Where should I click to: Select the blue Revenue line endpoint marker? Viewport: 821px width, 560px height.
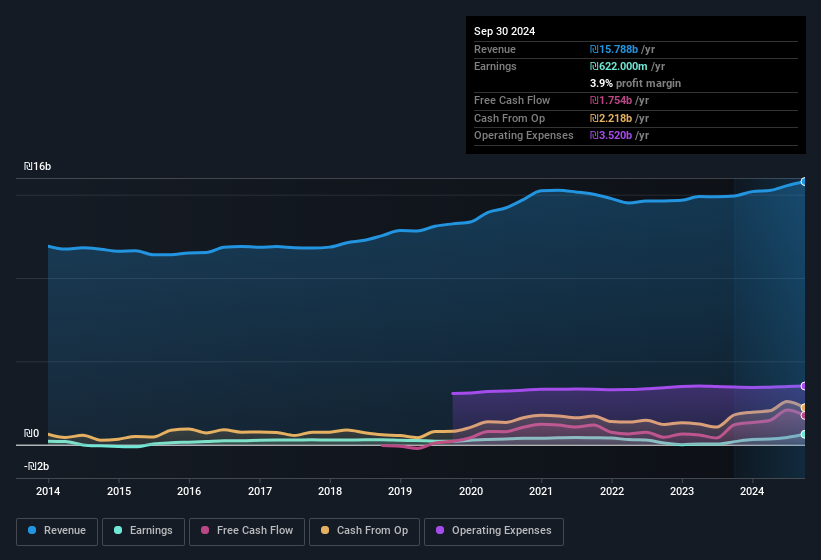[804, 182]
